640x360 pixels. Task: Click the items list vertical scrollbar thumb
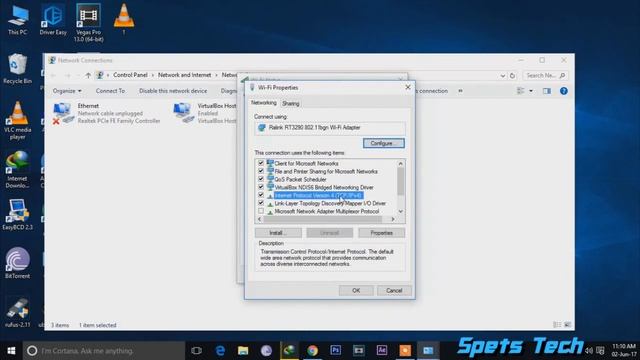point(400,181)
